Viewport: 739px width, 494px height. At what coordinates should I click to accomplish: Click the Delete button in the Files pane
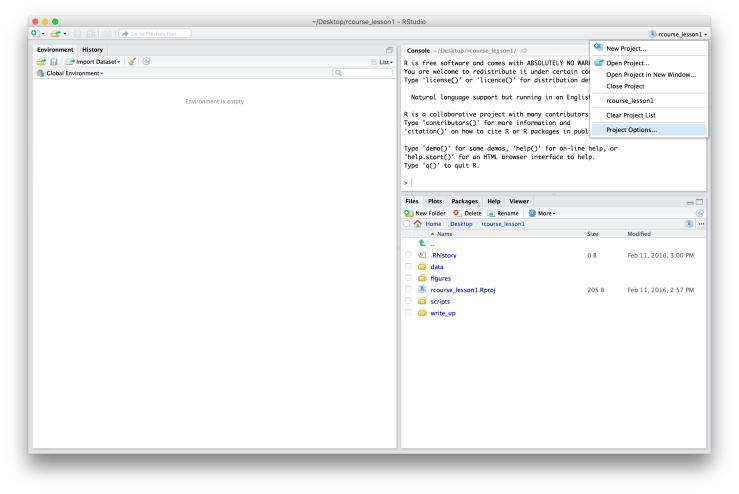(x=468, y=213)
